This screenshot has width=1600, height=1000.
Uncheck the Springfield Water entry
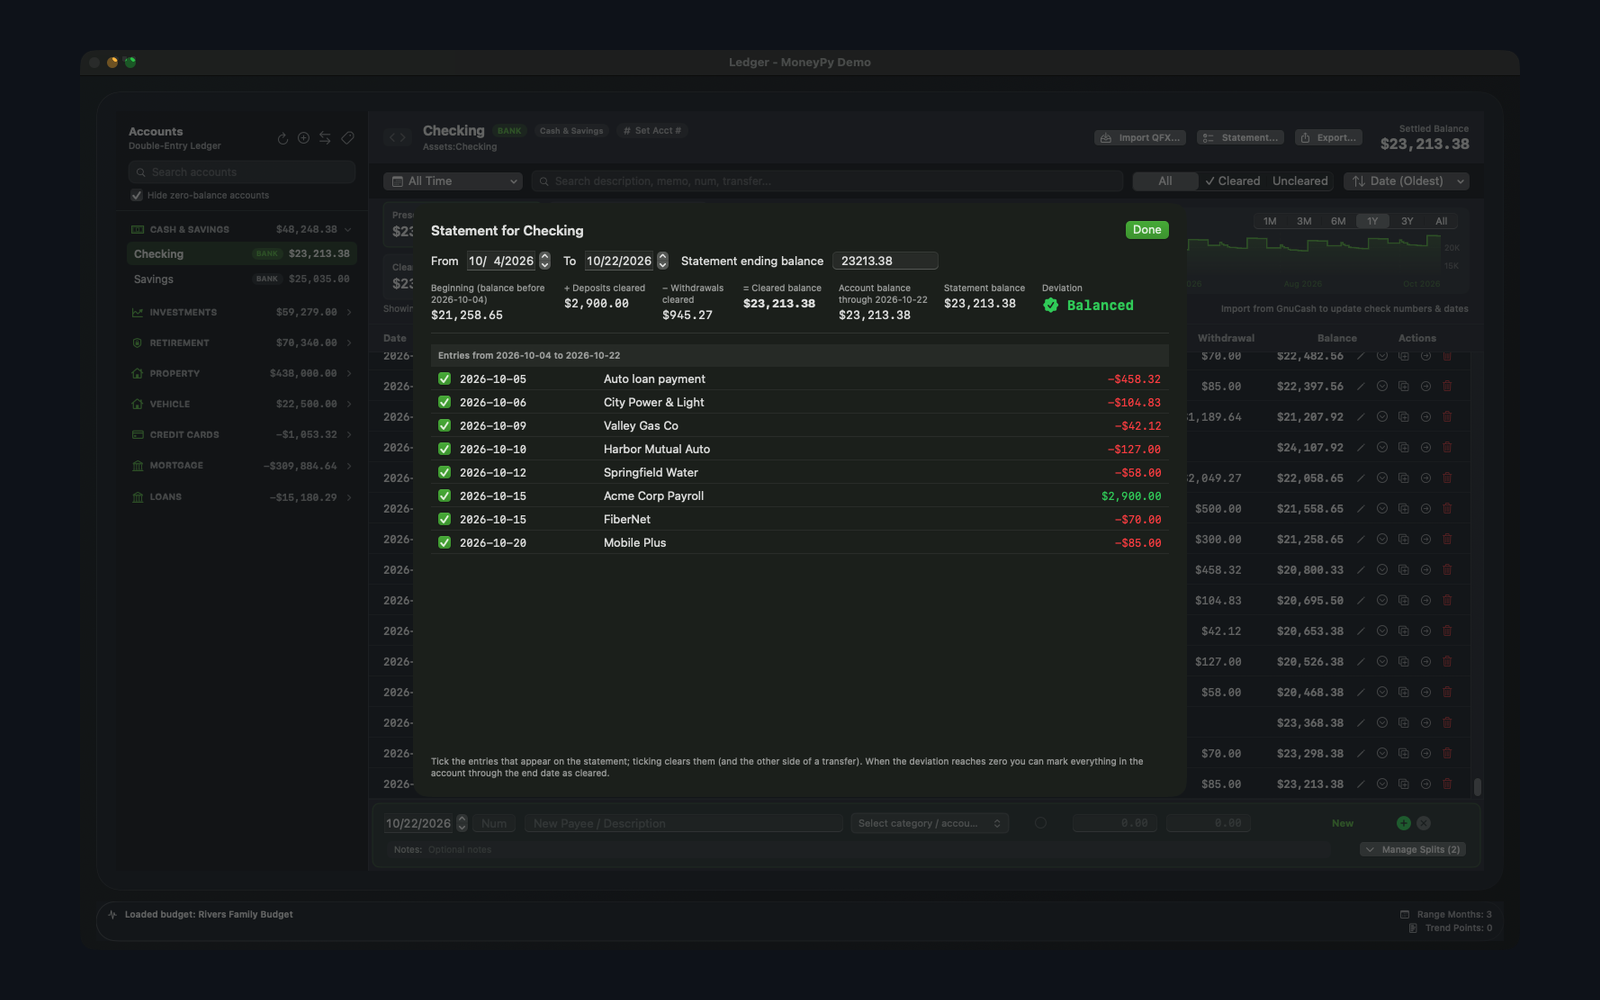click(444, 472)
